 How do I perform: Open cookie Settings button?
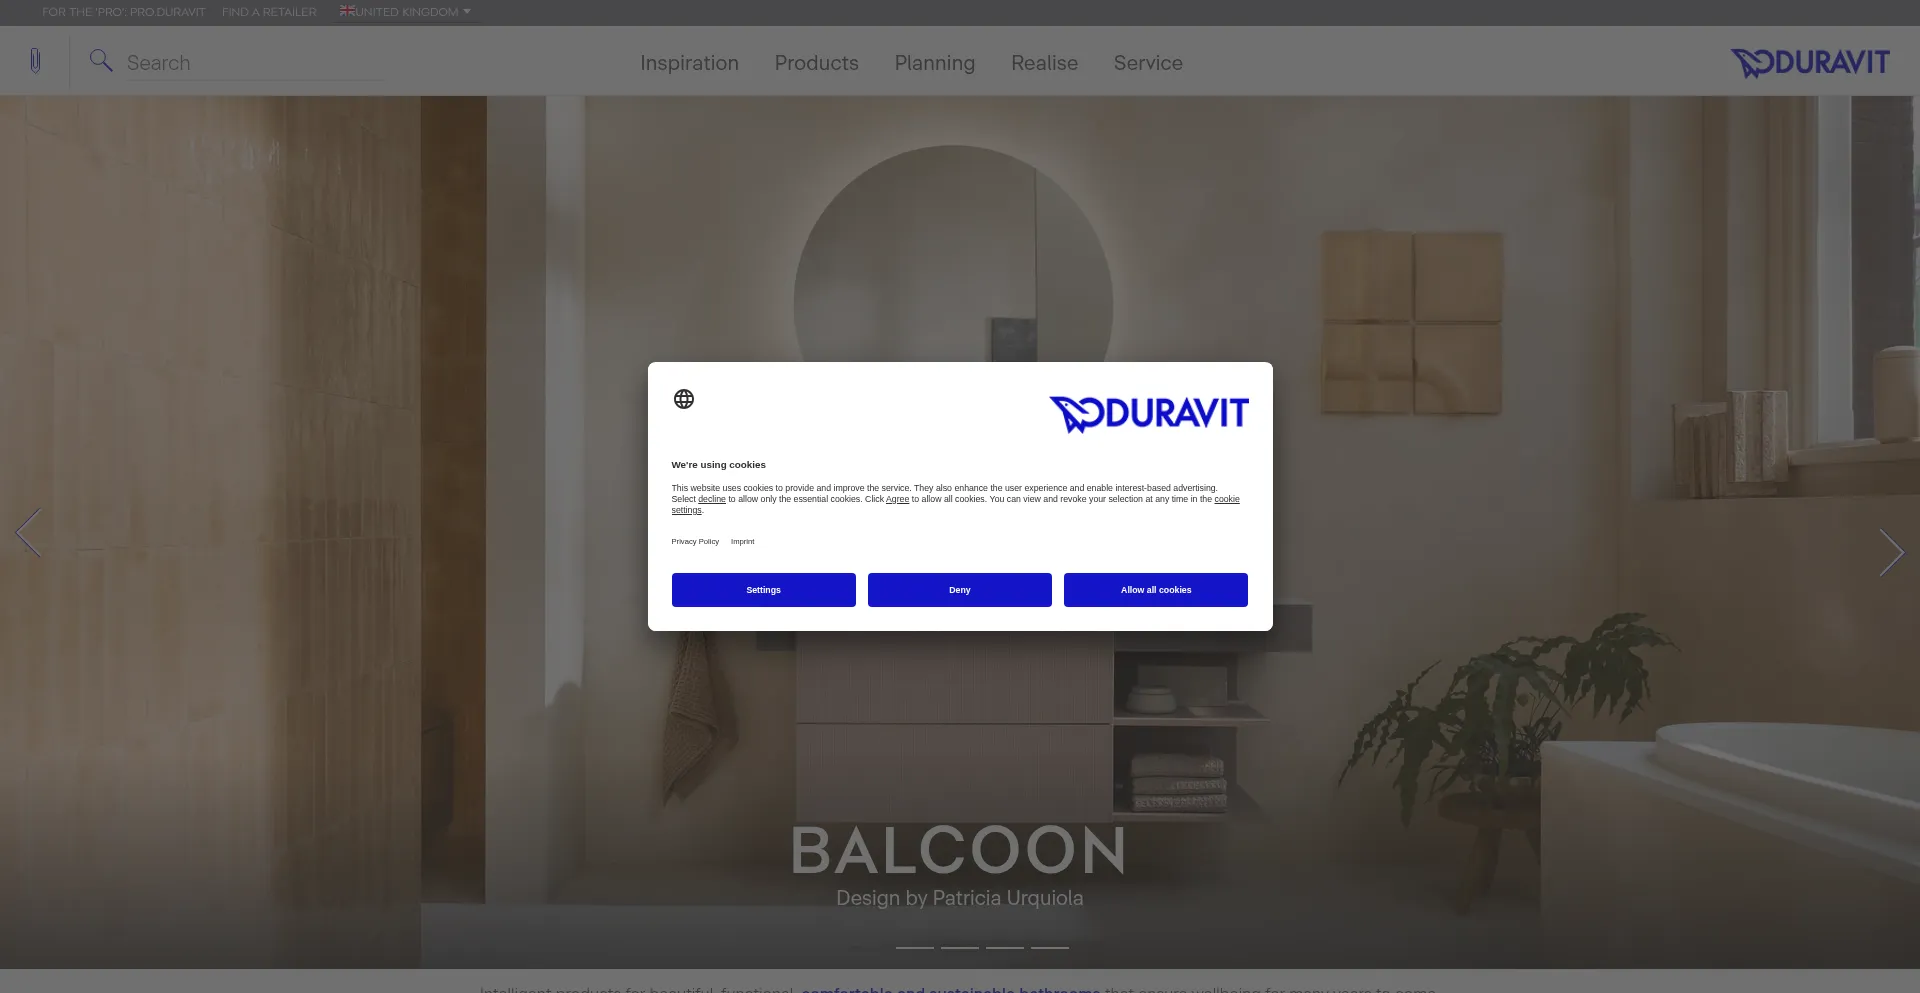pos(764,590)
